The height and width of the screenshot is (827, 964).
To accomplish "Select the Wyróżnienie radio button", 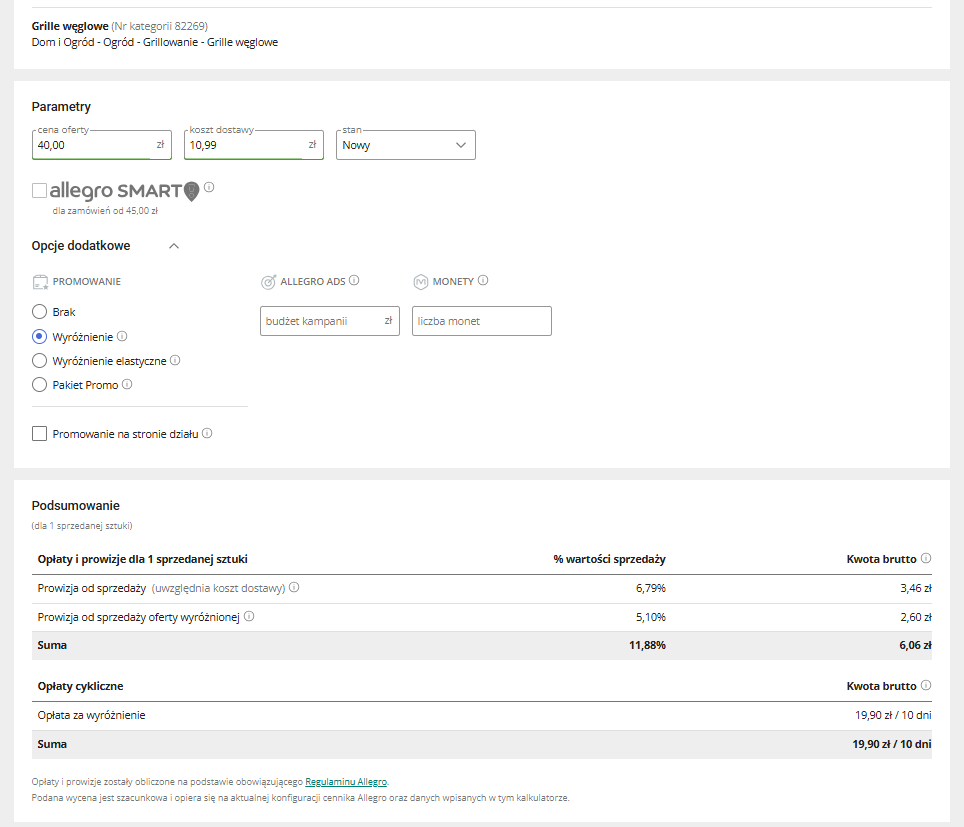I will (x=39, y=336).
